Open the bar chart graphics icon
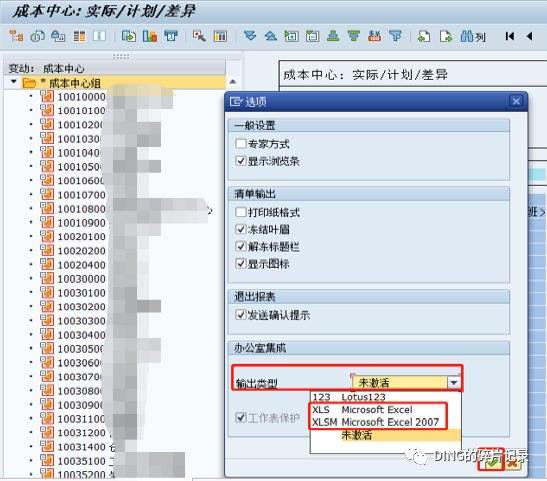This screenshot has height=481, width=547. pos(150,36)
